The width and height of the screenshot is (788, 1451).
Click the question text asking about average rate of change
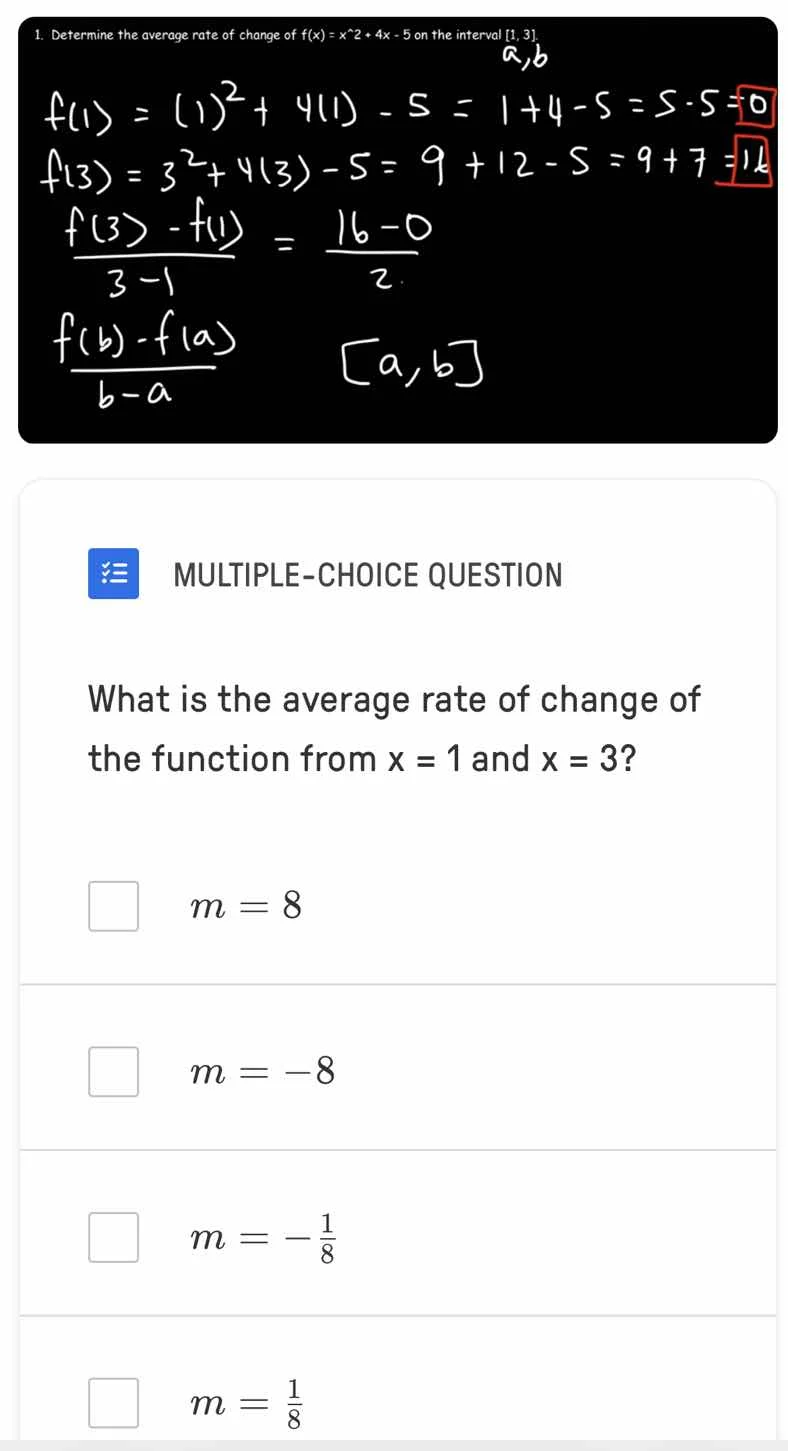(x=393, y=728)
